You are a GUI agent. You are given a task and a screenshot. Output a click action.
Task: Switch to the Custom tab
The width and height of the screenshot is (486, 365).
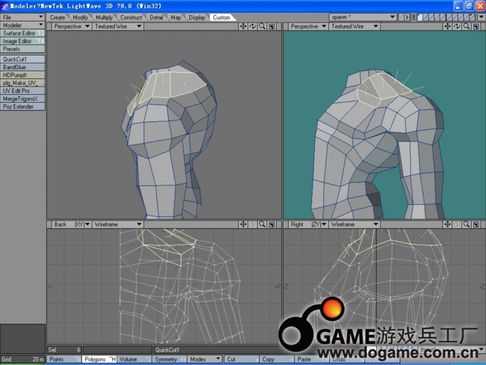(x=221, y=17)
